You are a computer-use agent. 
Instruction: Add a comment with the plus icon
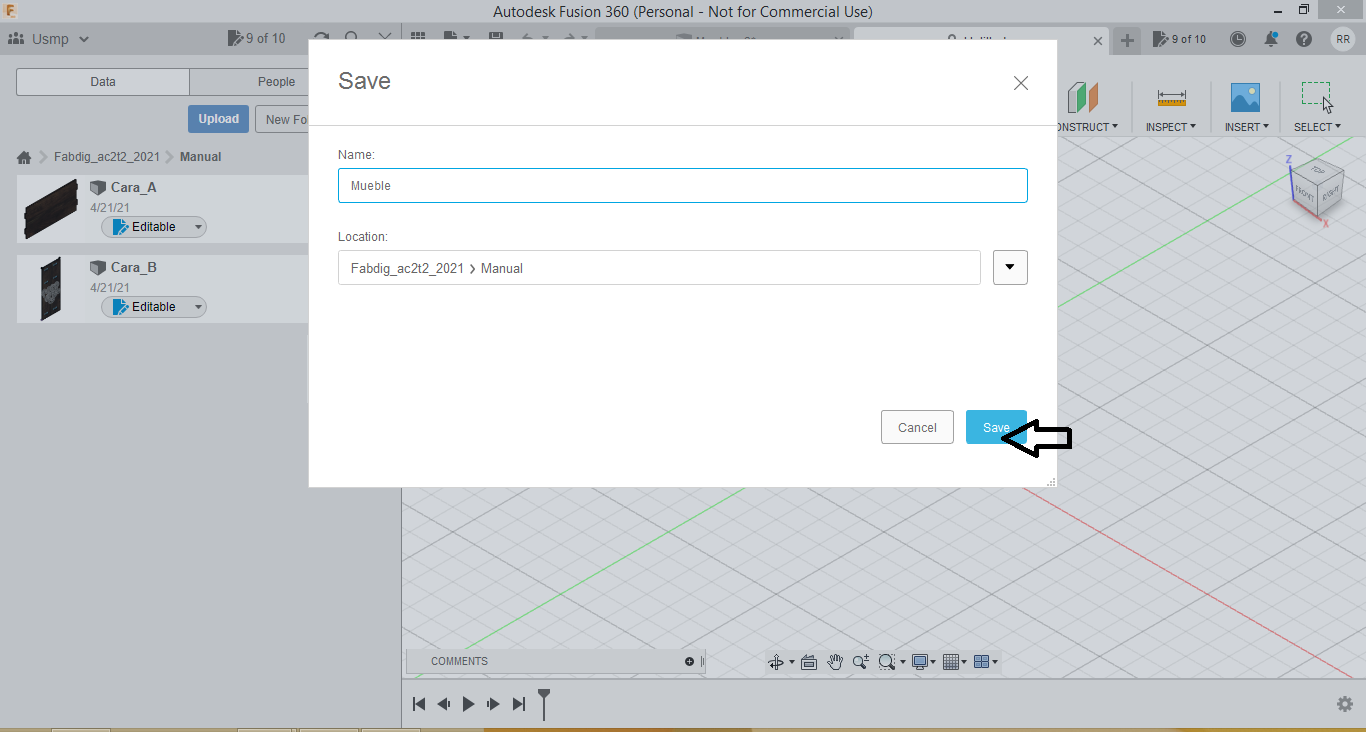[689, 662]
